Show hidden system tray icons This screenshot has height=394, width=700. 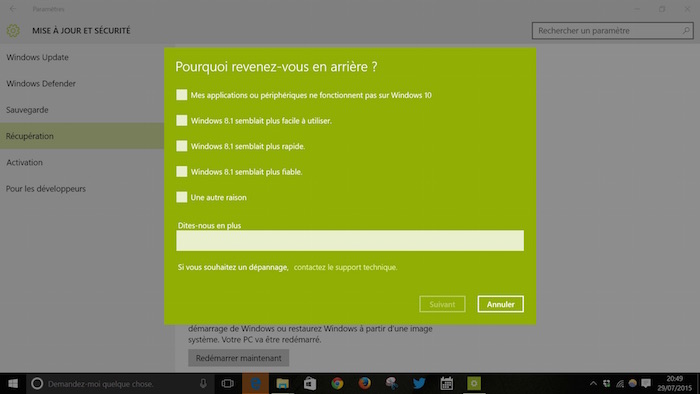click(x=593, y=383)
